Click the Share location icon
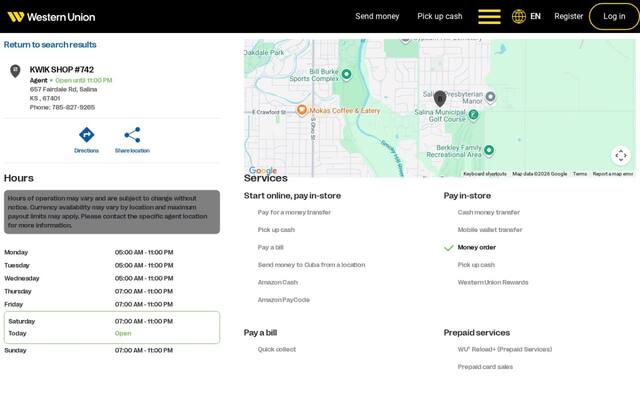 click(x=132, y=135)
